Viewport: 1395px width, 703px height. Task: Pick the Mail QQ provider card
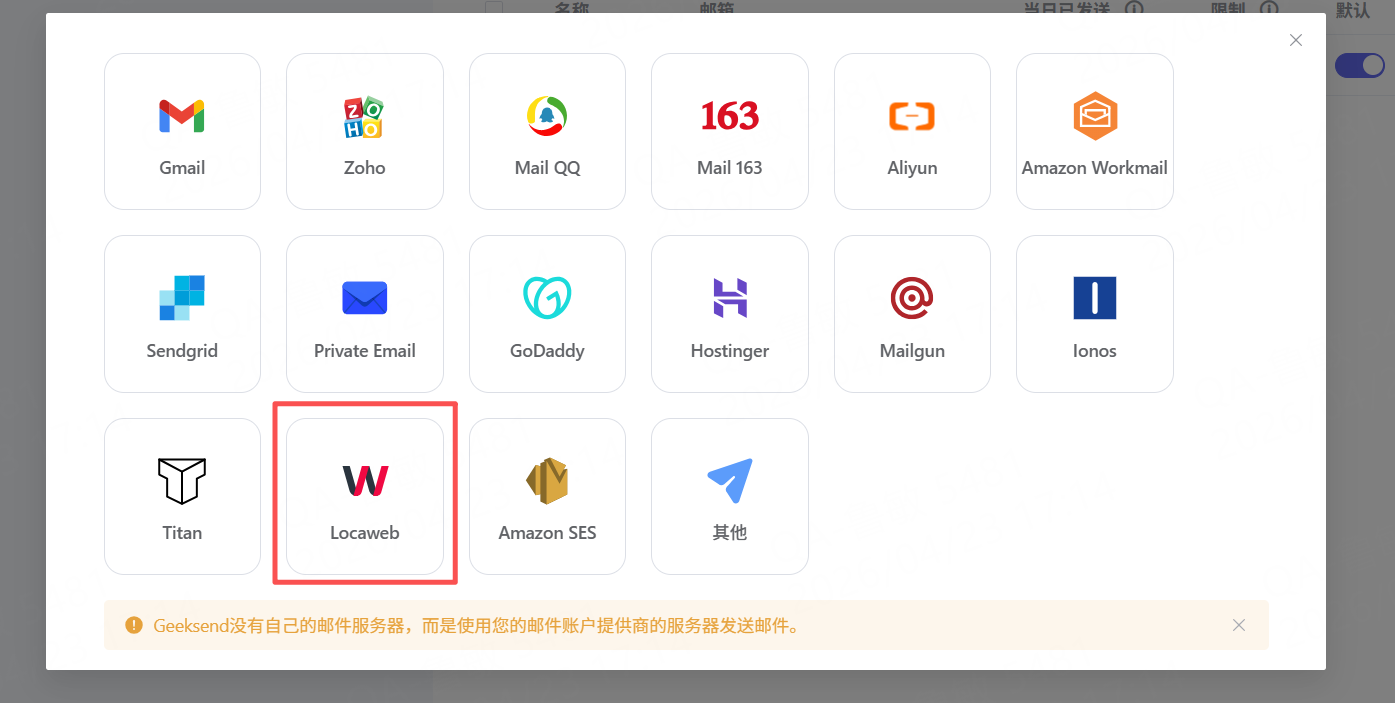(547, 131)
